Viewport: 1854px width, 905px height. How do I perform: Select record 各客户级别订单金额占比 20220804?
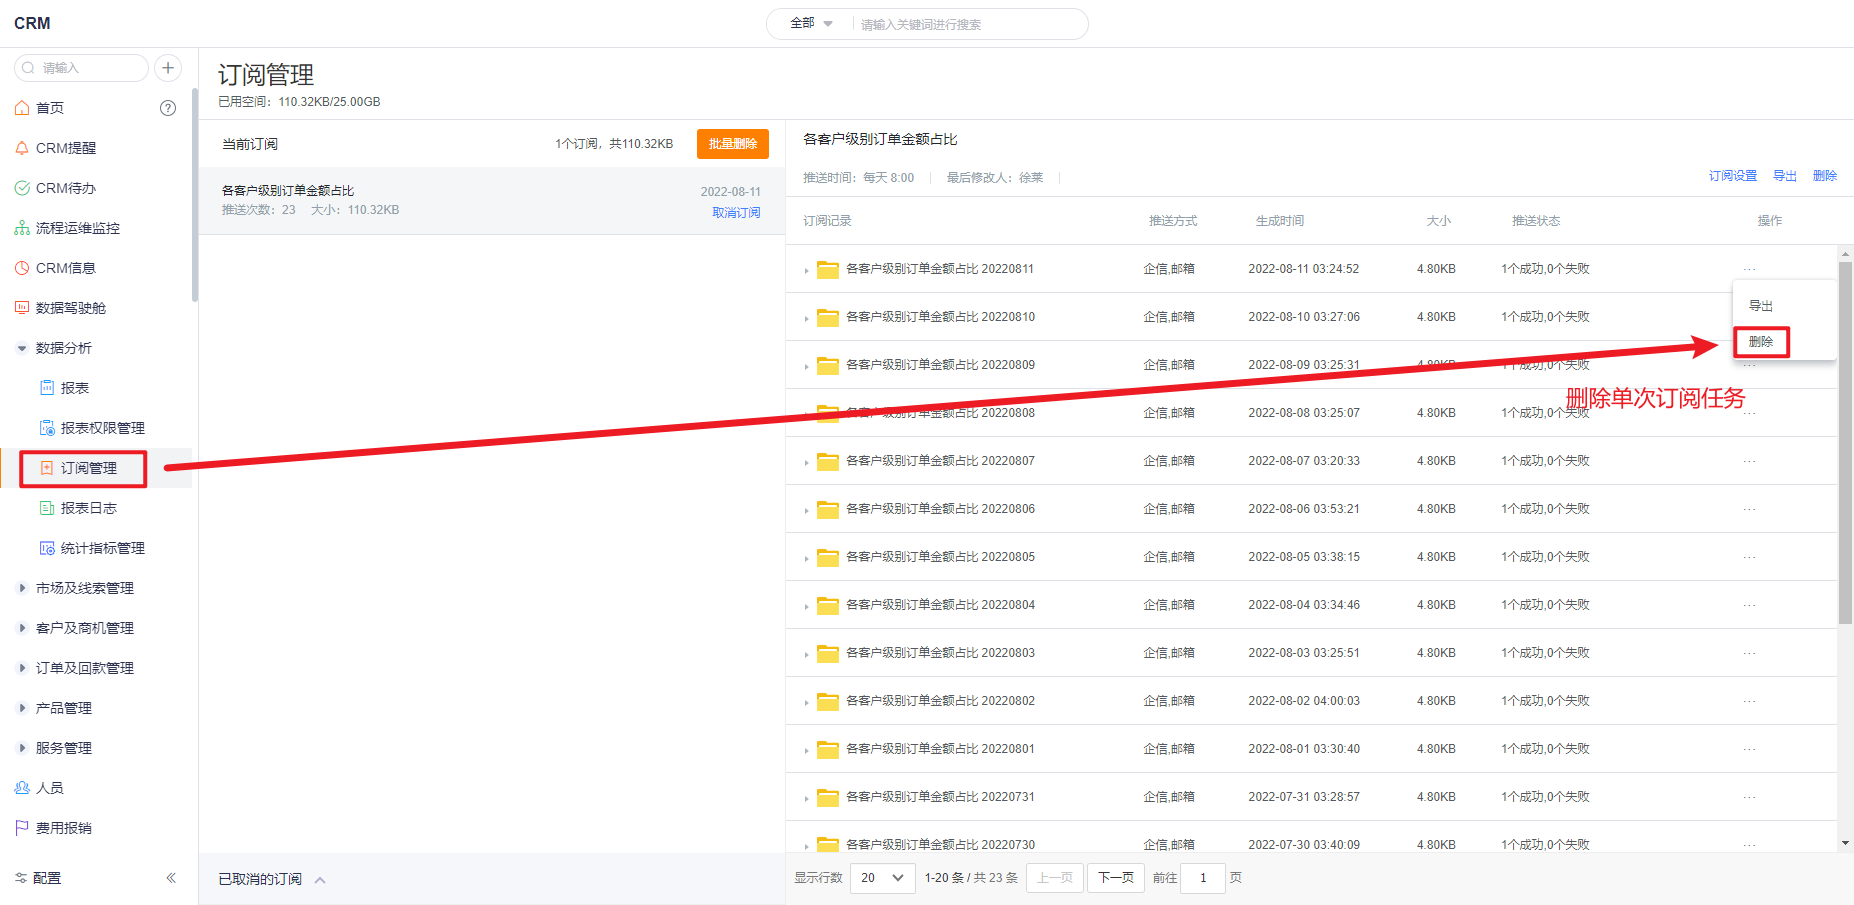940,605
